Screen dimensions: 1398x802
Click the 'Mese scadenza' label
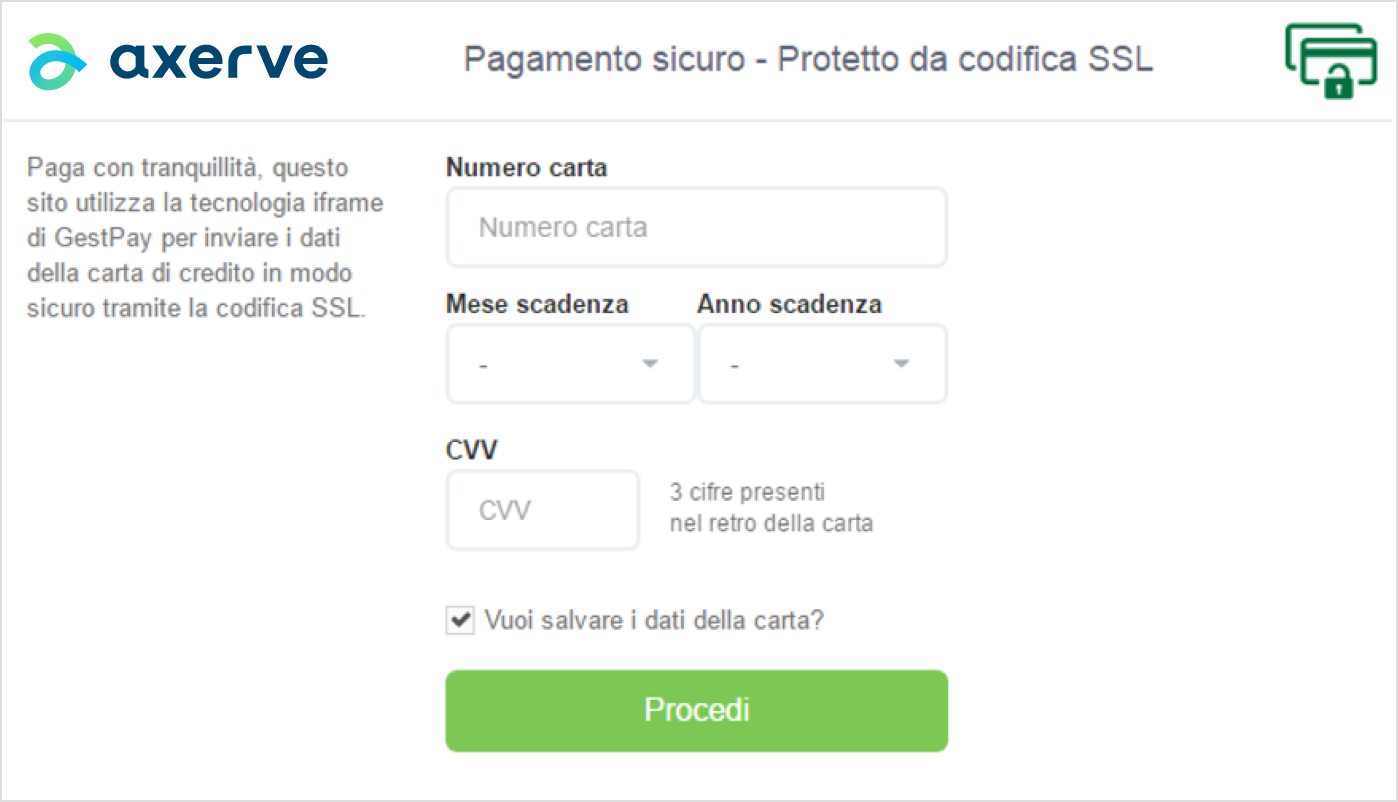point(537,303)
